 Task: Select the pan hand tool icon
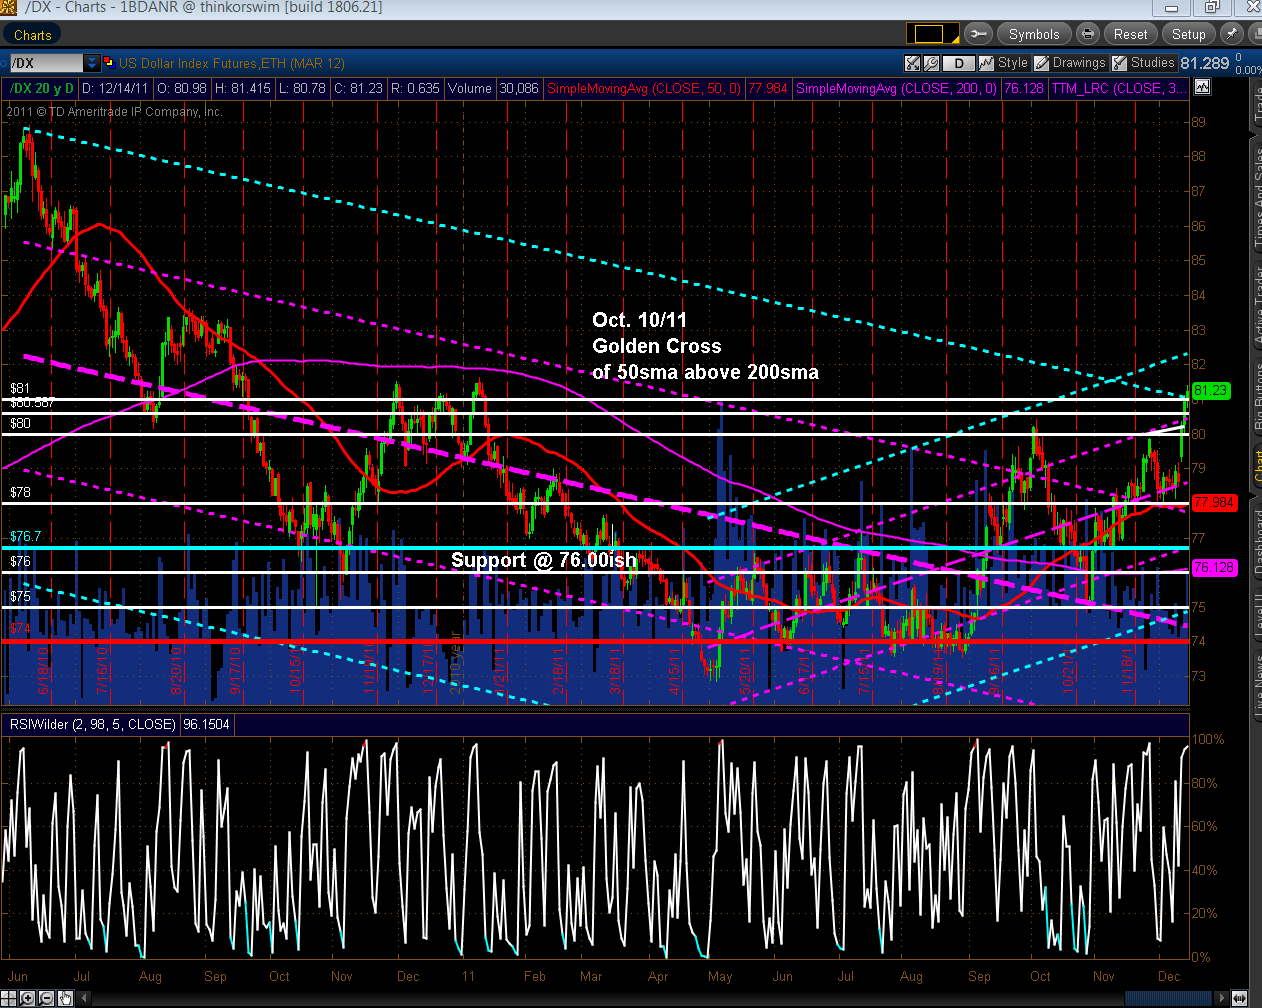[x=65, y=998]
